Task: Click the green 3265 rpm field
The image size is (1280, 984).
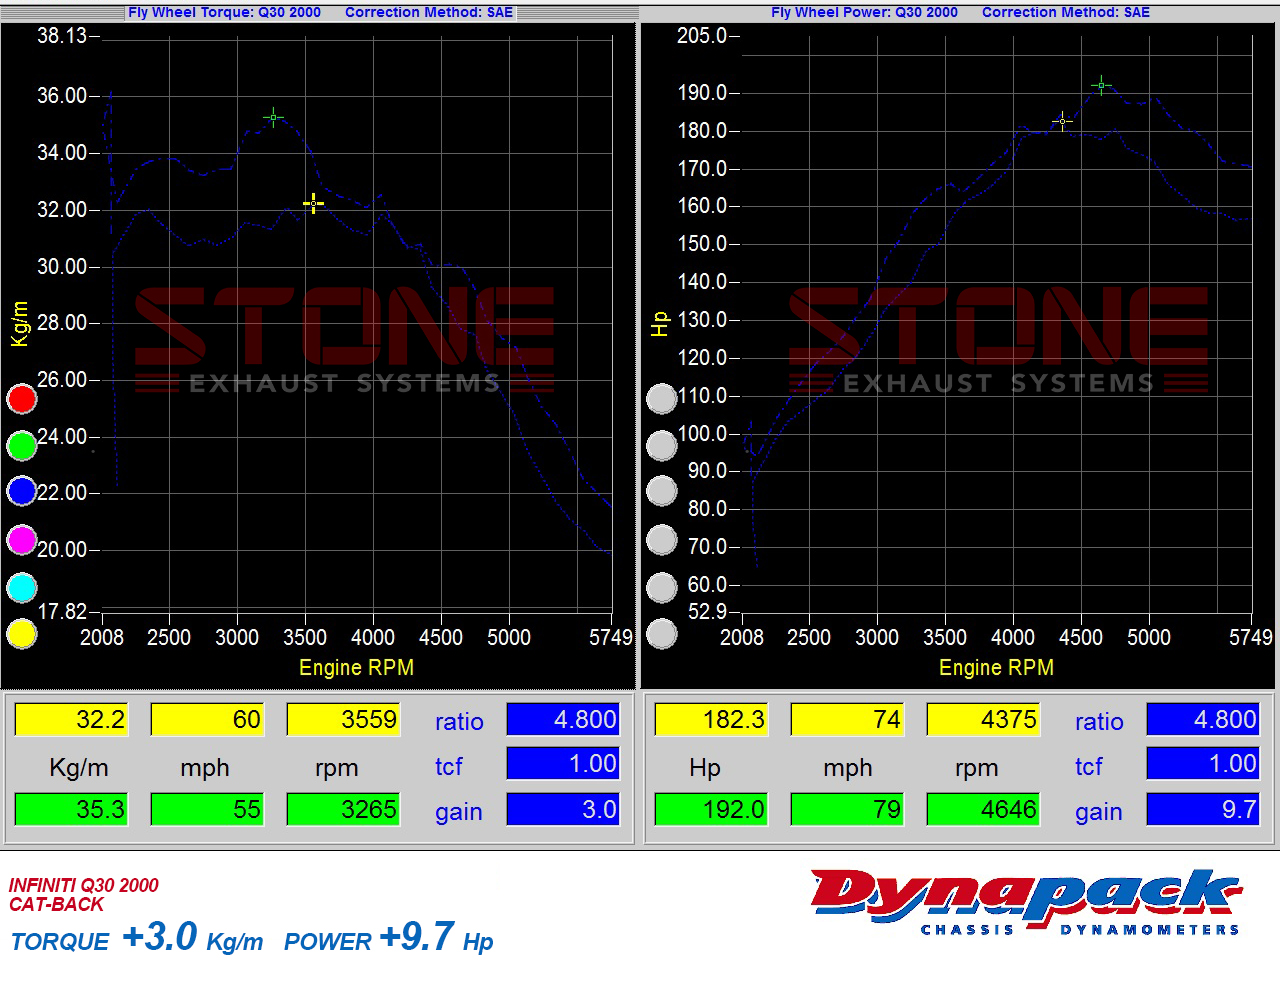Action: click(344, 810)
